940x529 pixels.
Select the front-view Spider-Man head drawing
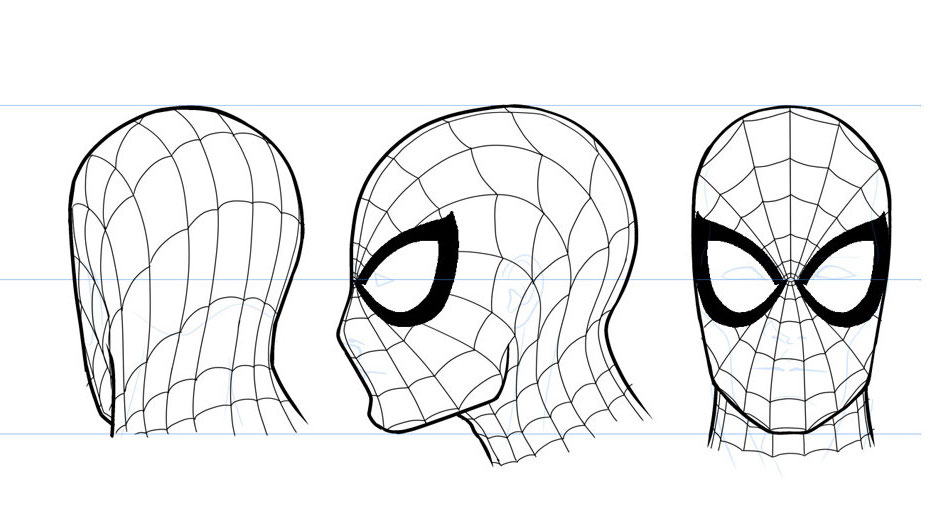791,282
